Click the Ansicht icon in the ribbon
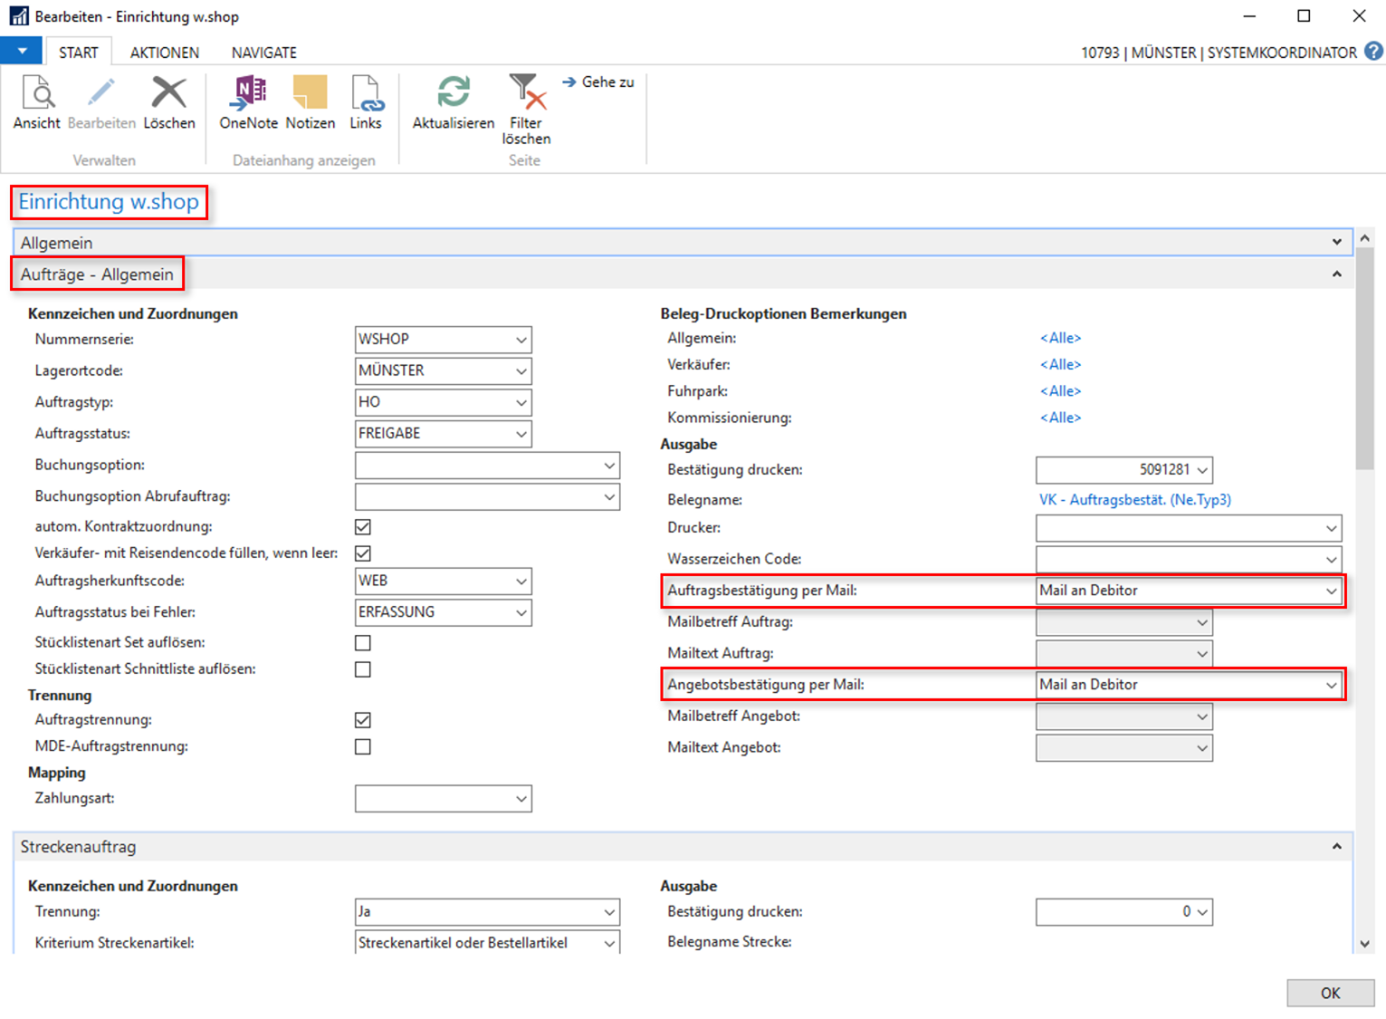This screenshot has width=1386, height=1019. [37, 93]
